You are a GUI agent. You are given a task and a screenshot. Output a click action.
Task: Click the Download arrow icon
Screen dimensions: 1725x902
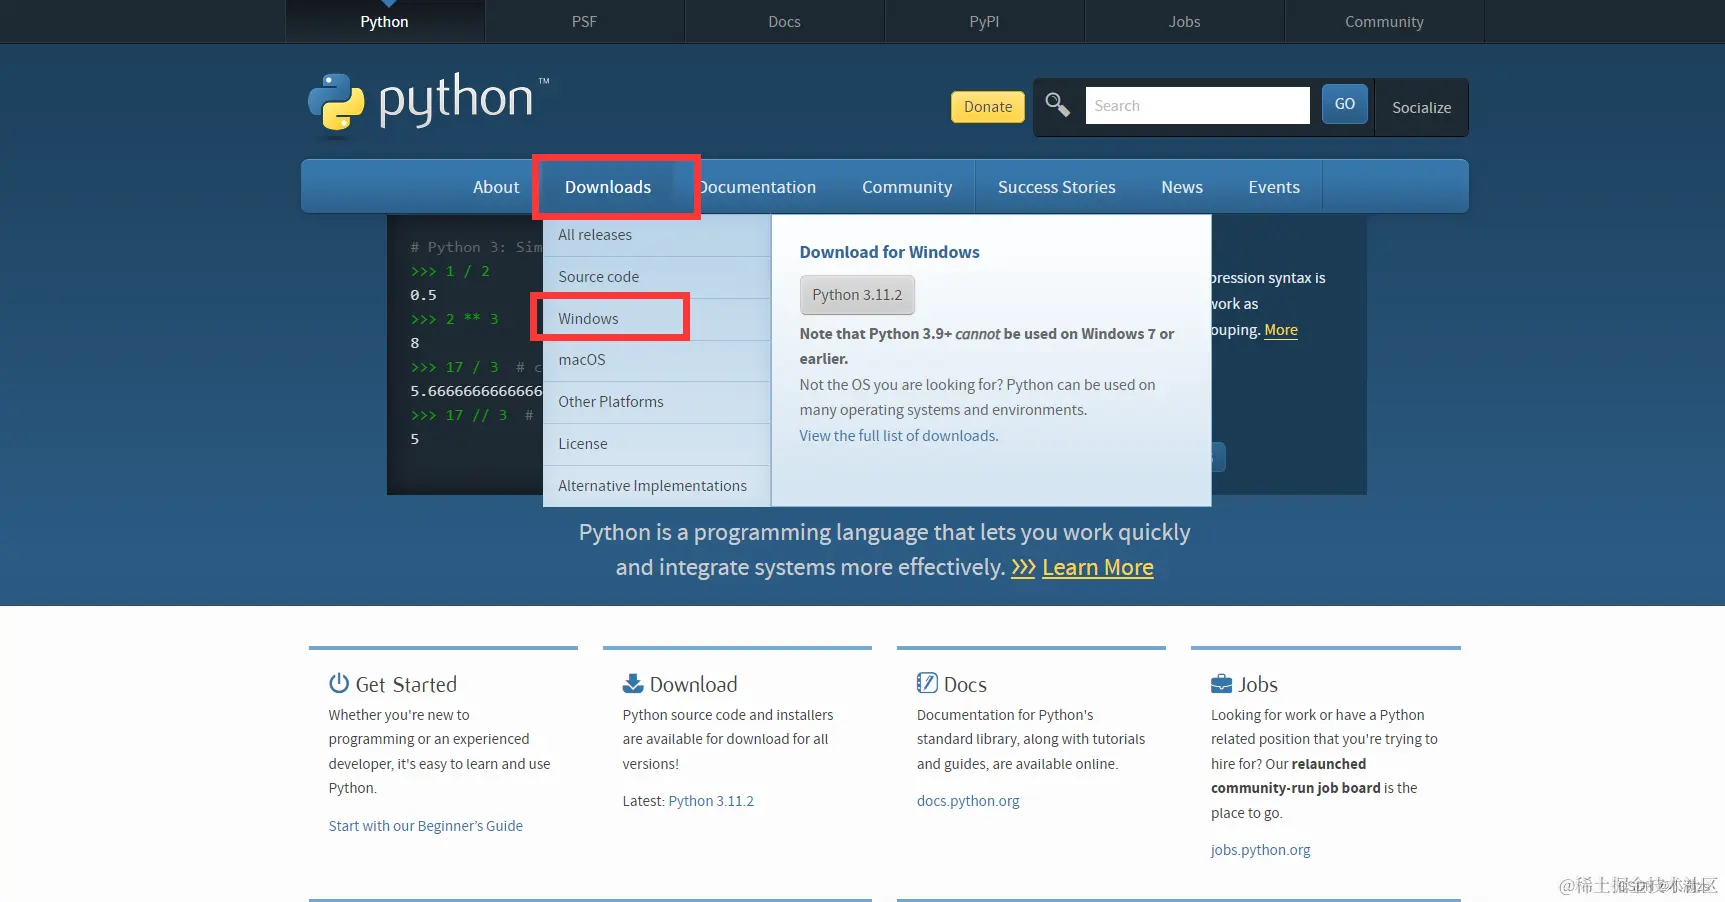coord(633,683)
